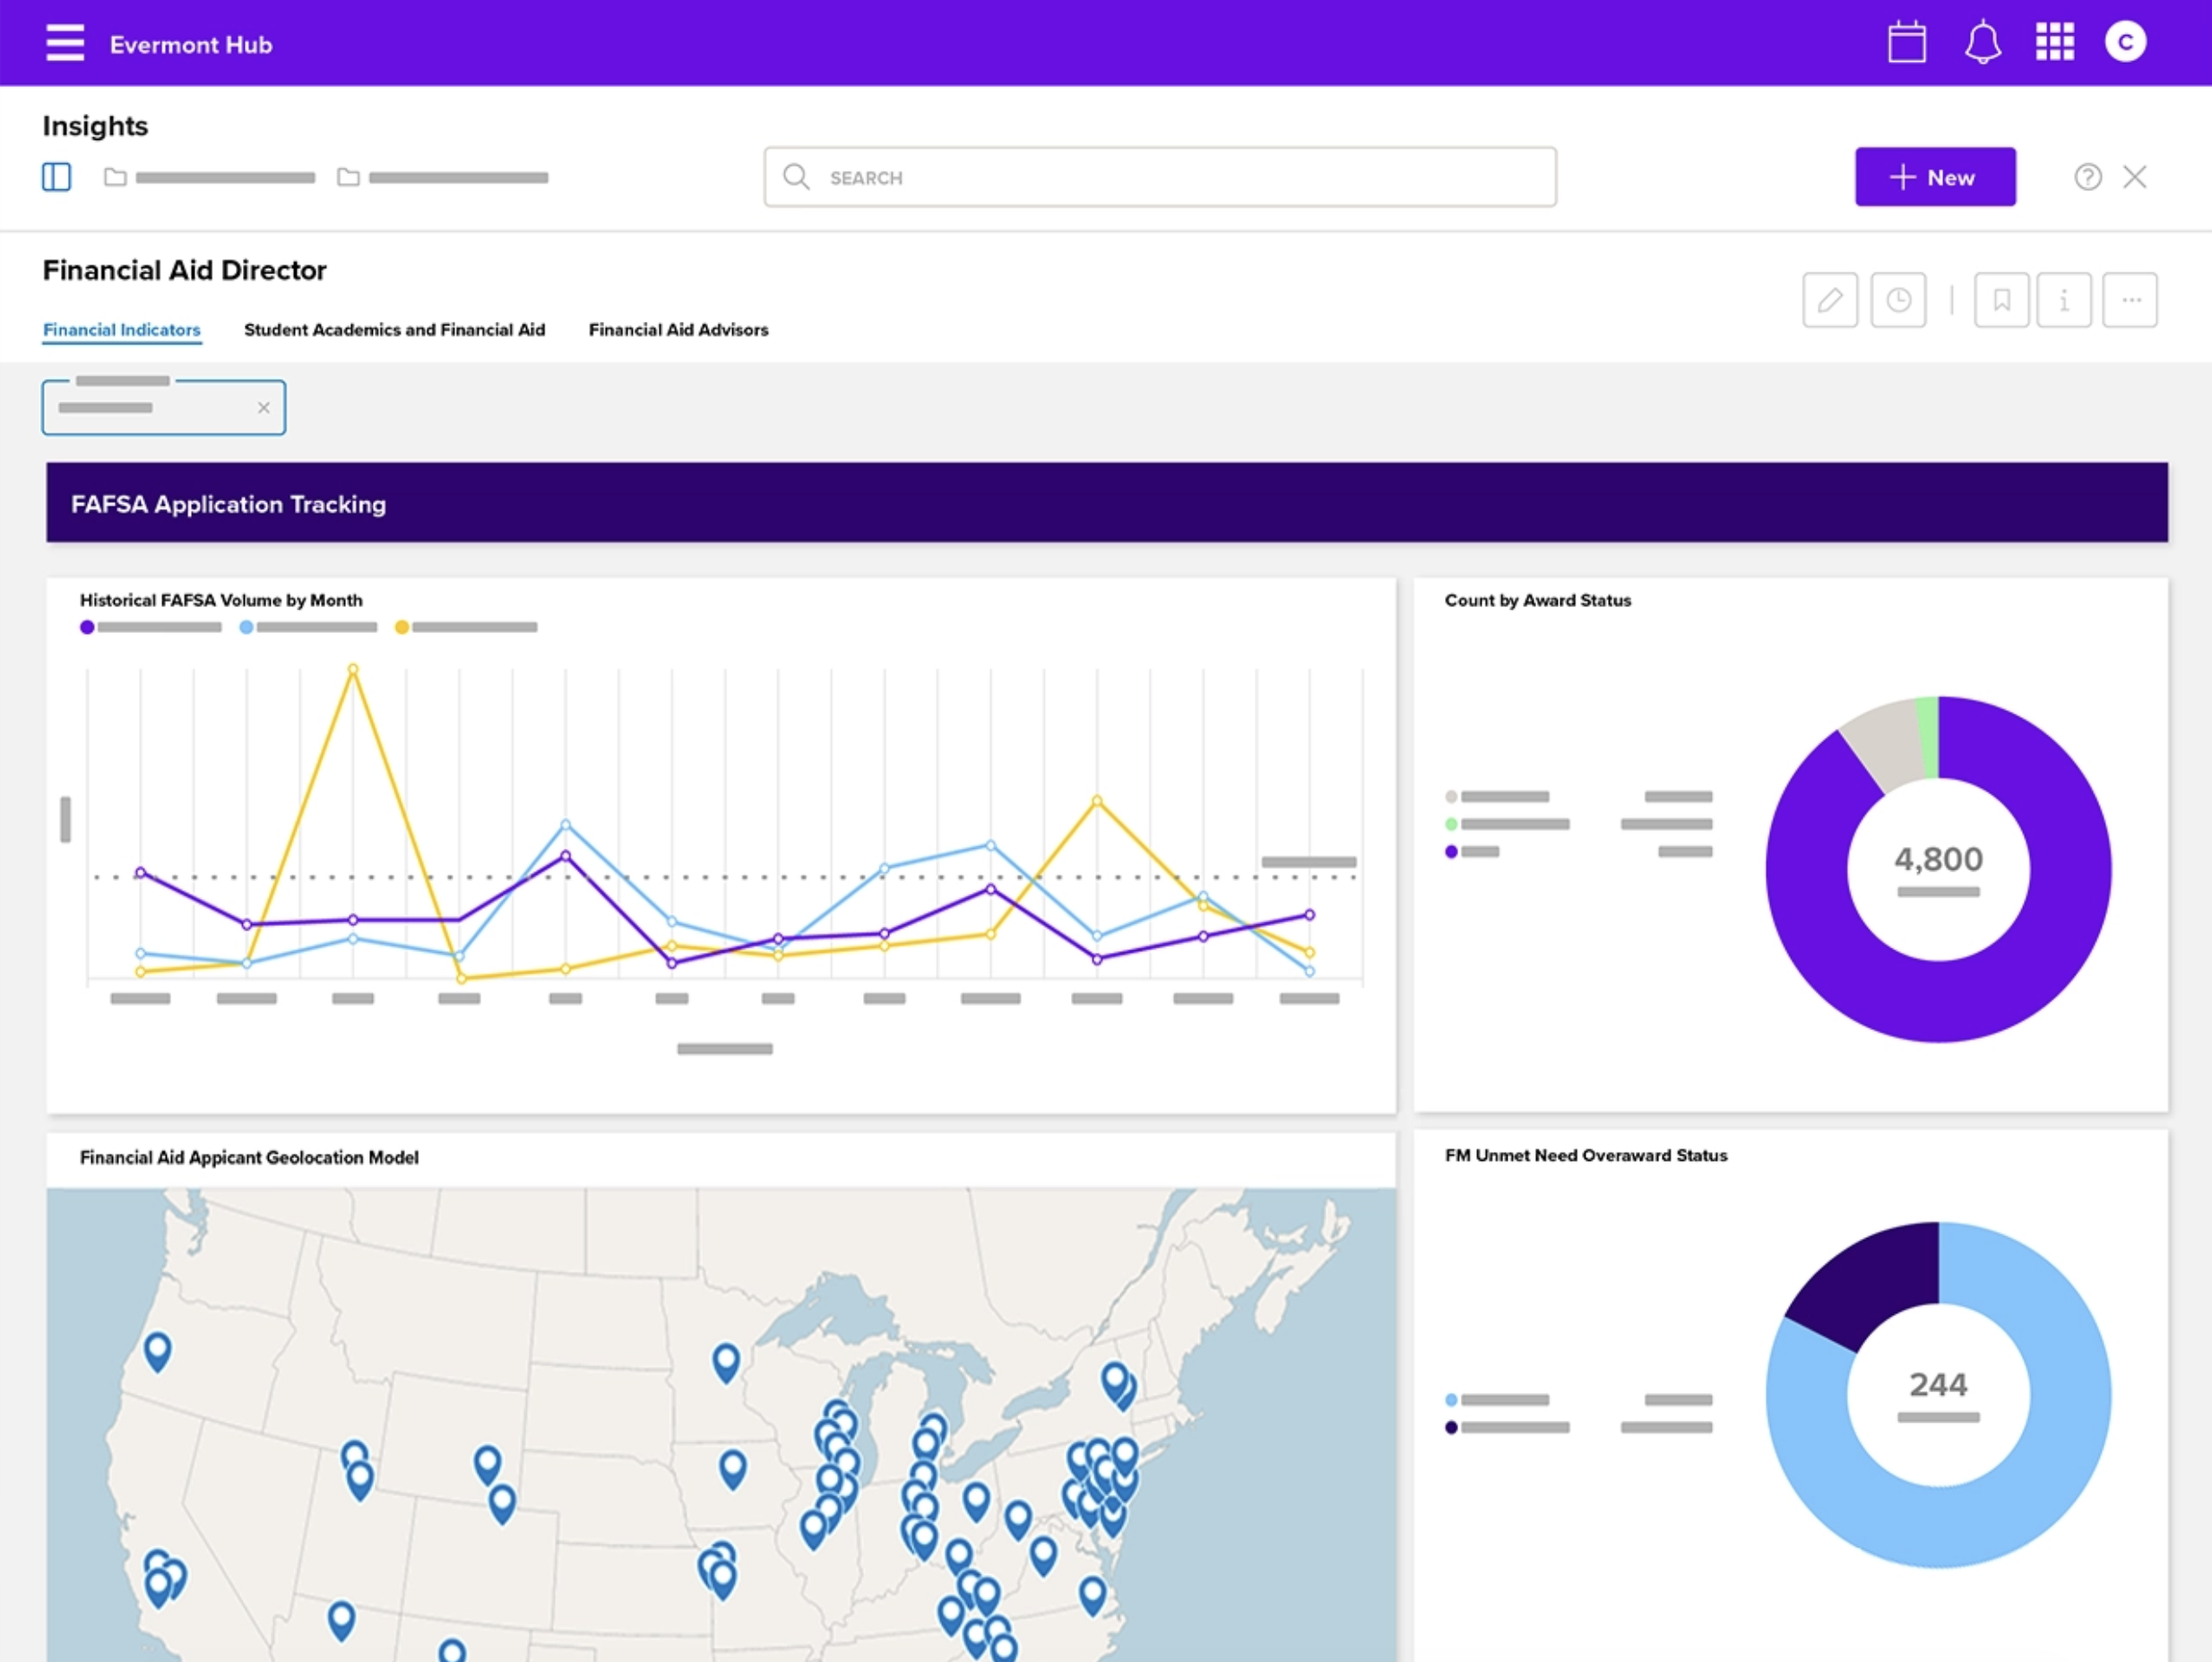Bookmark this dashboard
Image resolution: width=2212 pixels, height=1662 pixels.
point(2001,300)
